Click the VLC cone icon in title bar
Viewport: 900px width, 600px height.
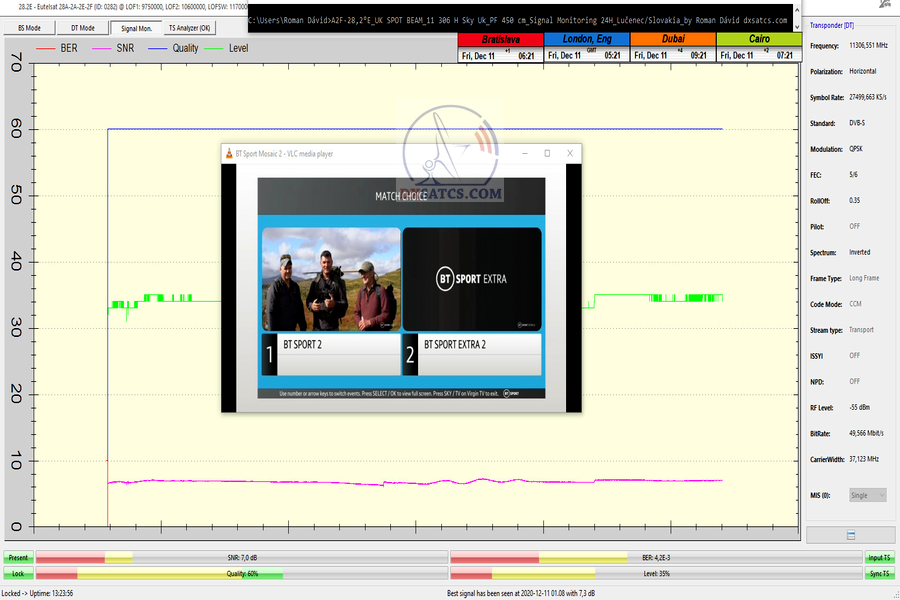tap(232, 153)
